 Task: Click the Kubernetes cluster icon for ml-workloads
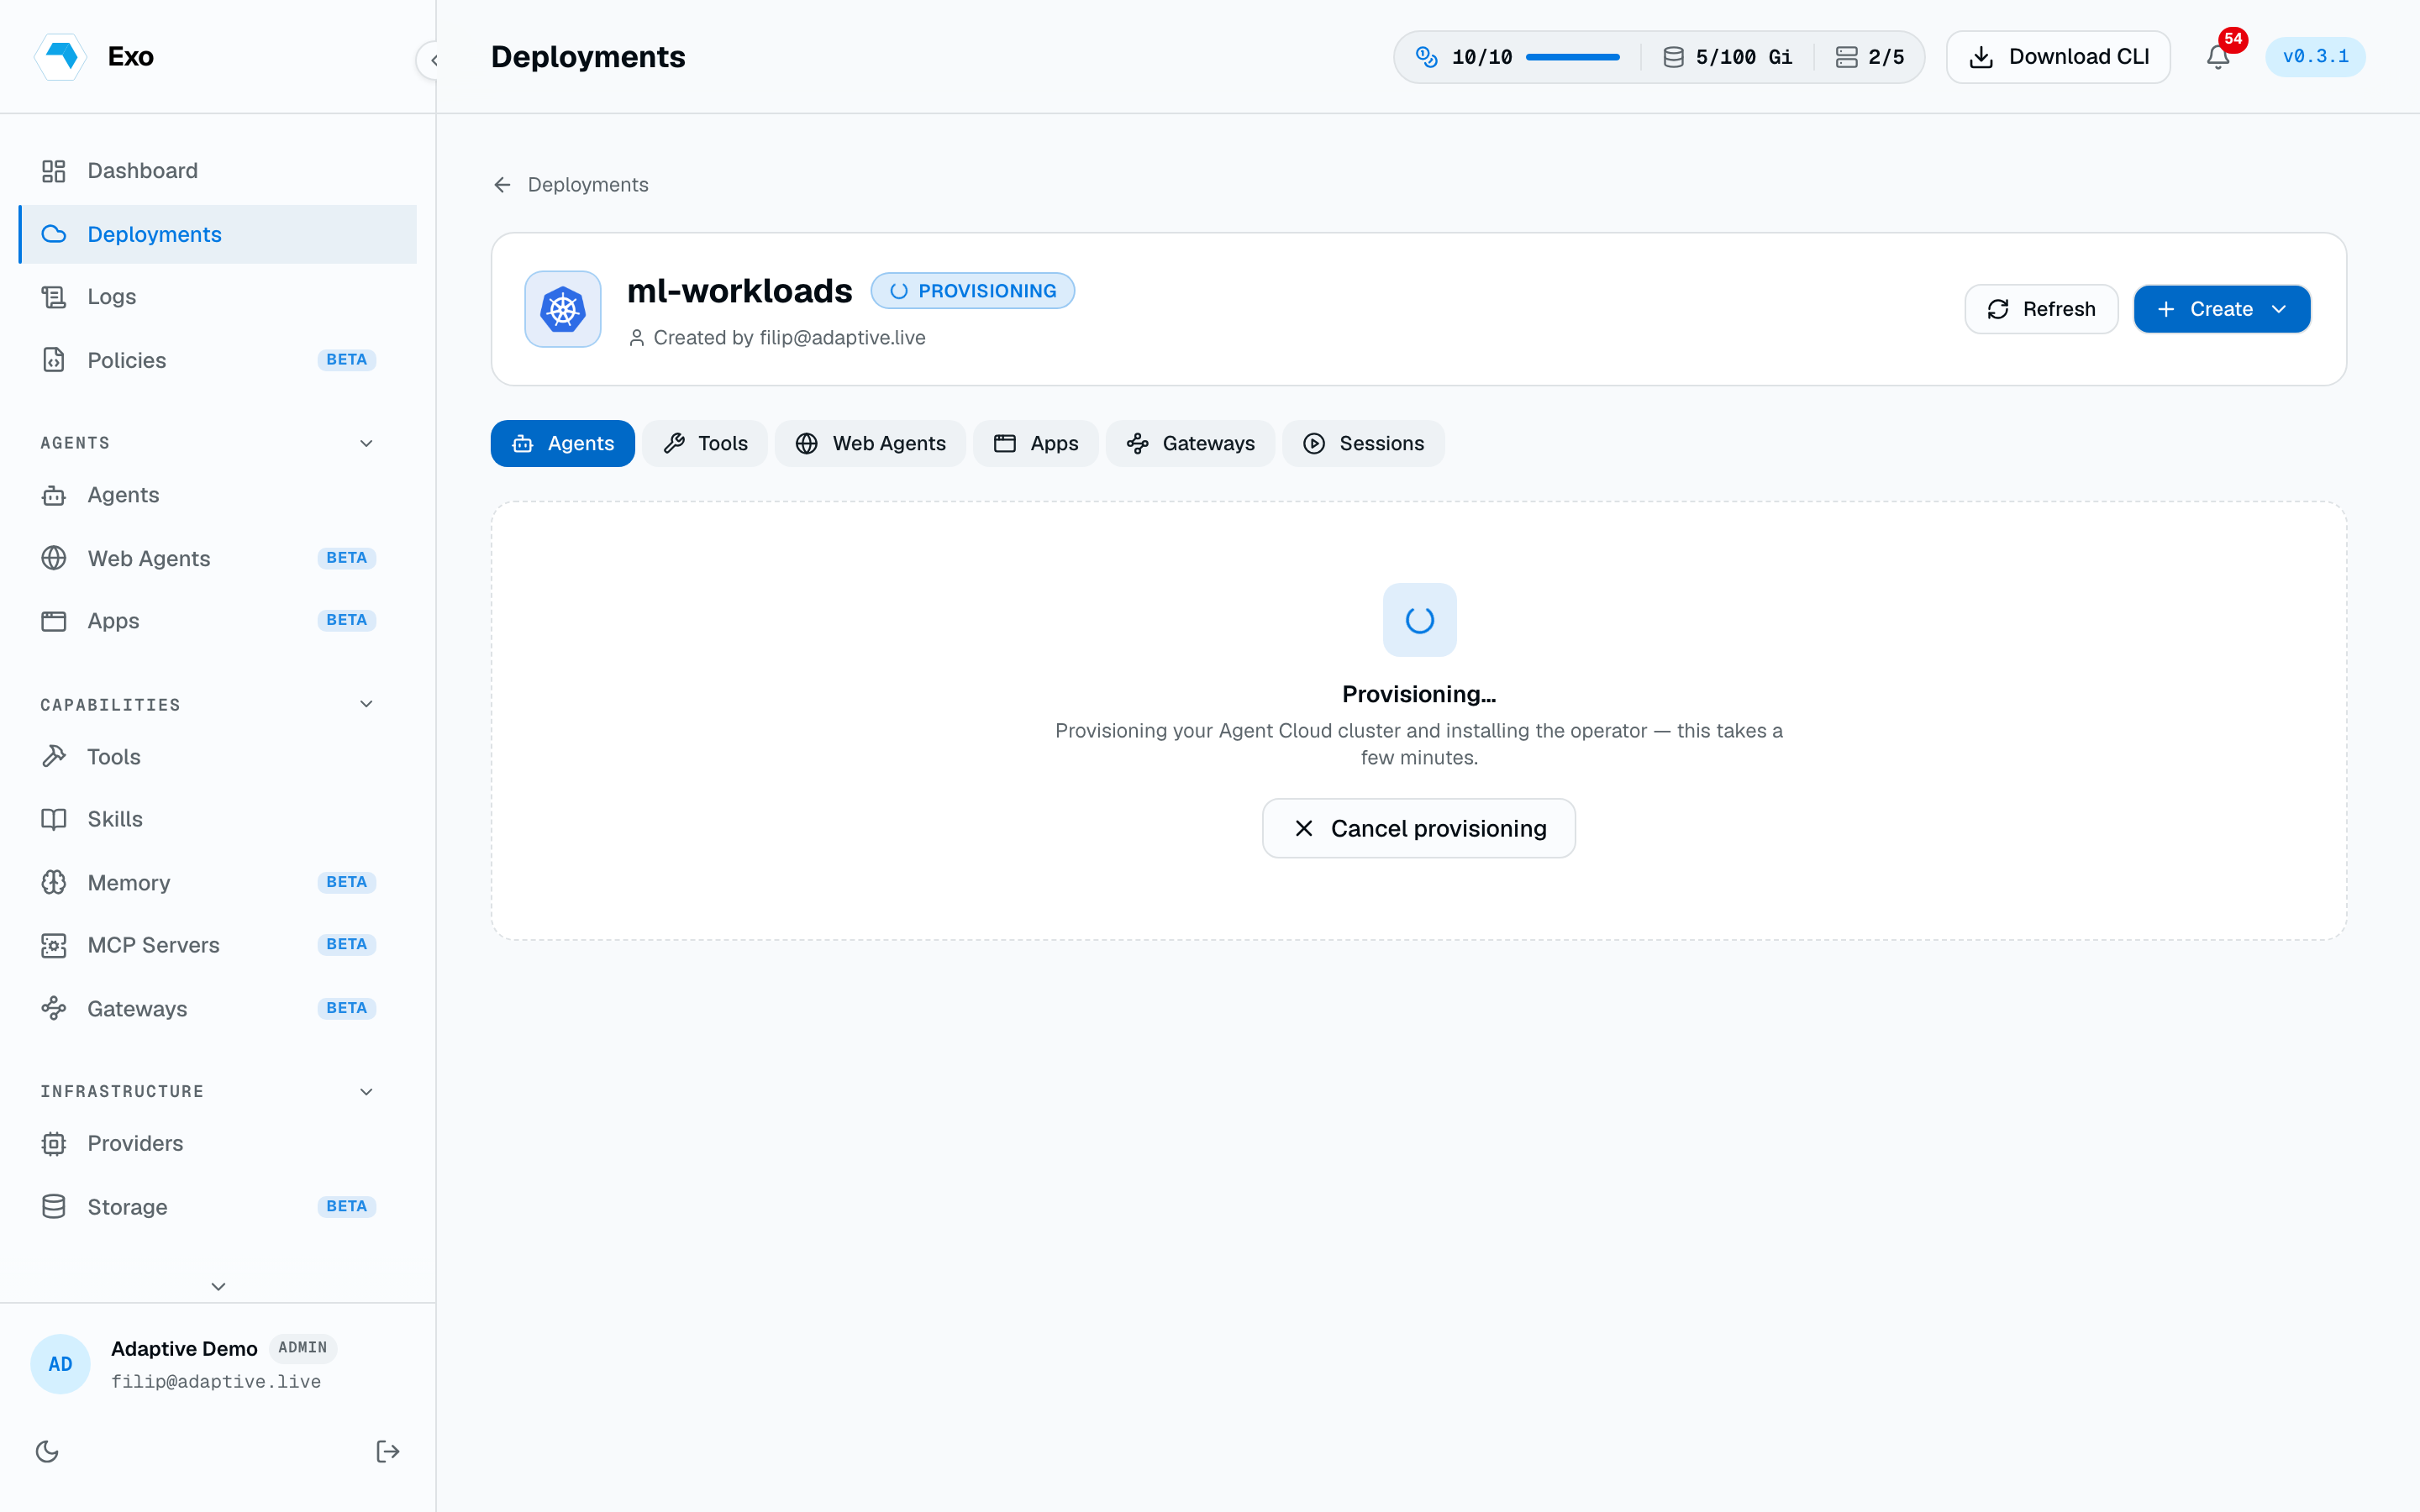(x=563, y=309)
